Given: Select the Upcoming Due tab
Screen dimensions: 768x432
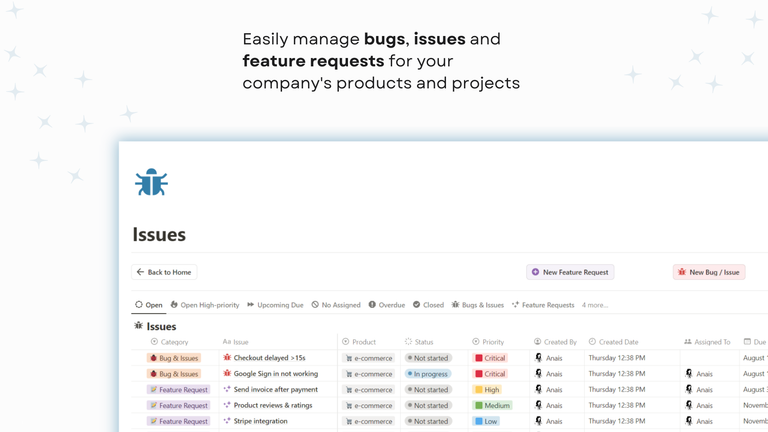Looking at the screenshot, I should 275,305.
